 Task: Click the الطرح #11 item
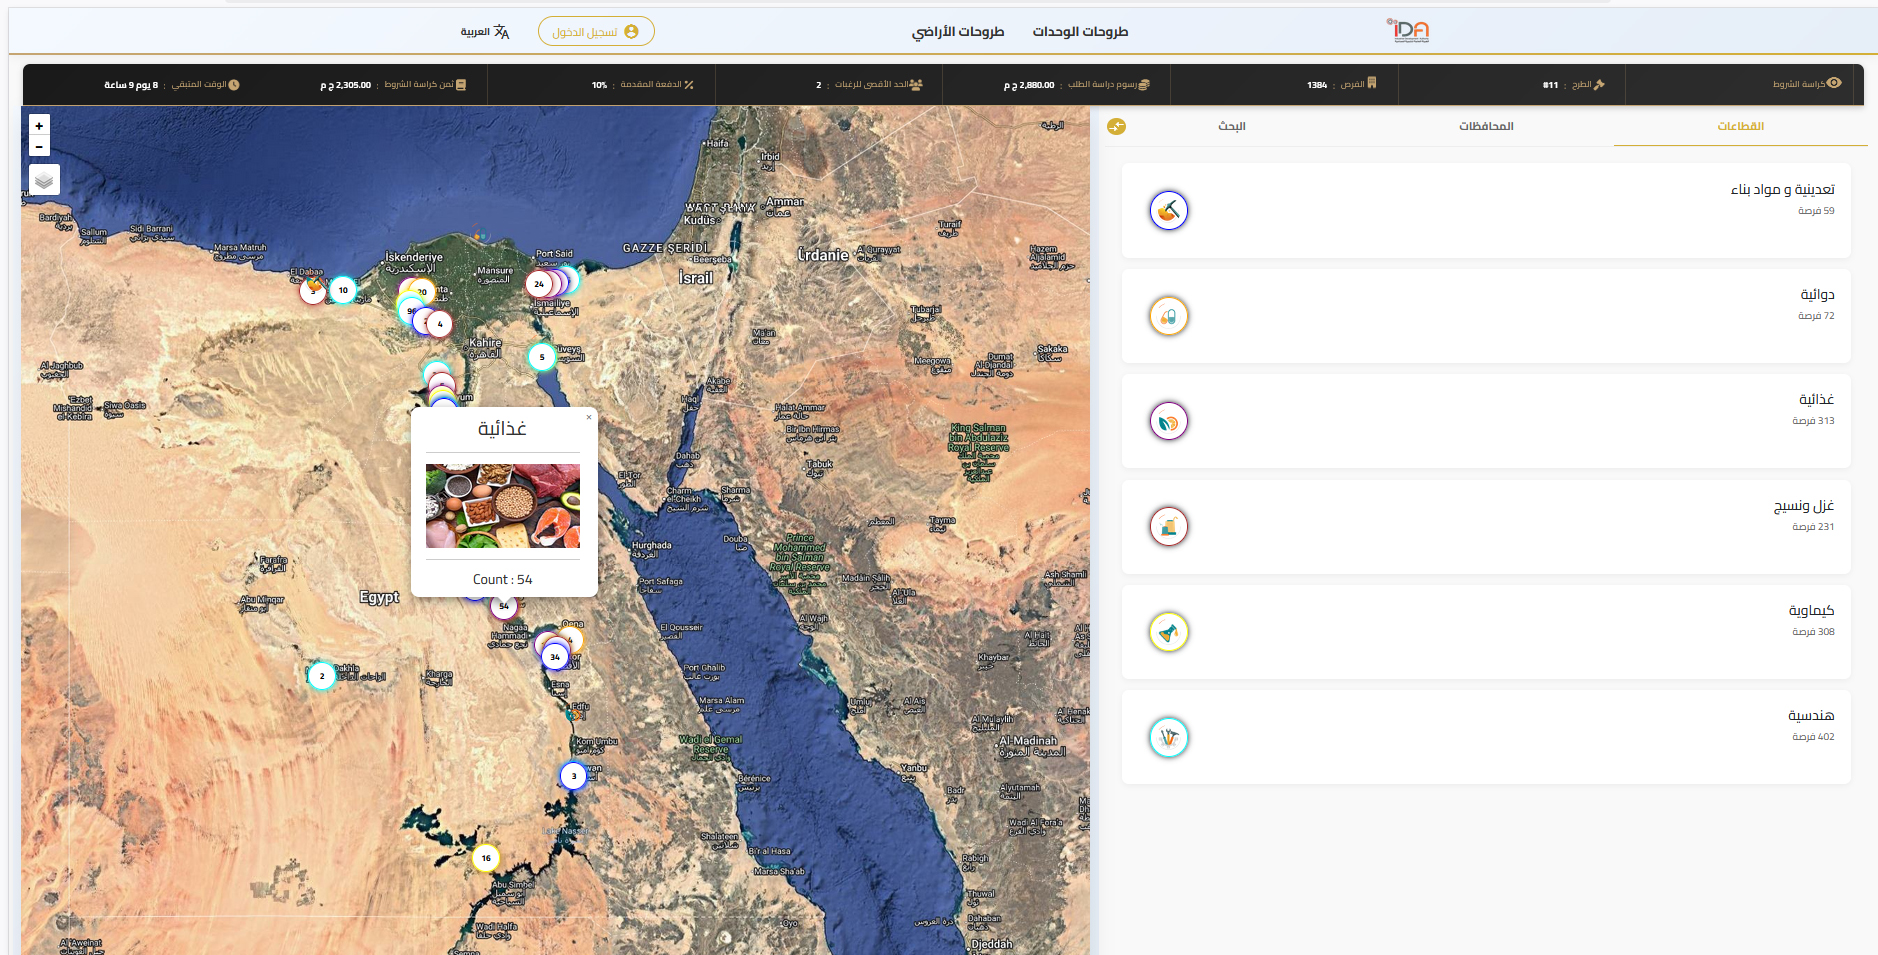[1574, 85]
